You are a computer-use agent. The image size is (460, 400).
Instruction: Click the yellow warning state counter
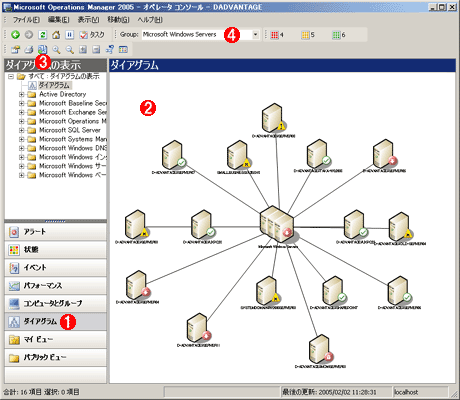[305, 35]
